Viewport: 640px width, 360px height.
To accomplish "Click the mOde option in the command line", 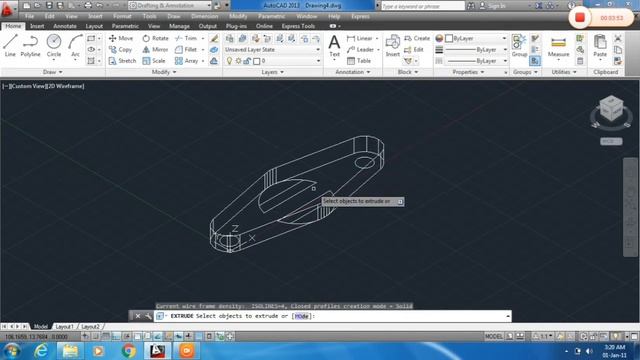I will coord(302,316).
